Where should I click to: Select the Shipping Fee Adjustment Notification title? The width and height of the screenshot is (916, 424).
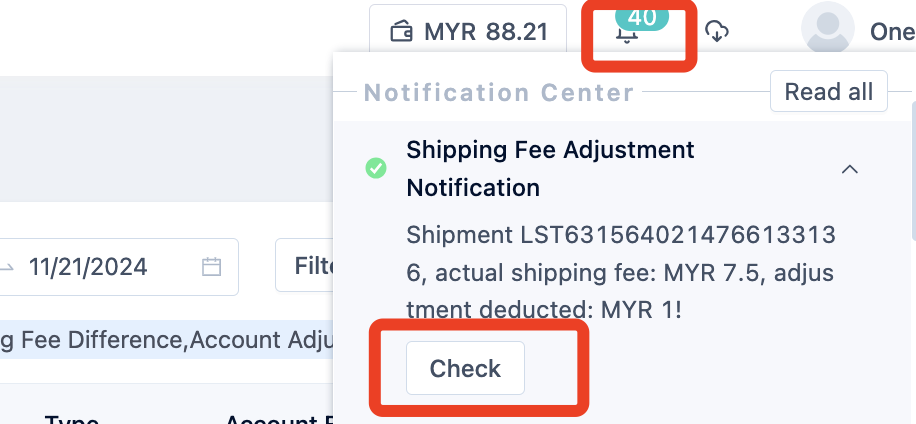(x=550, y=169)
